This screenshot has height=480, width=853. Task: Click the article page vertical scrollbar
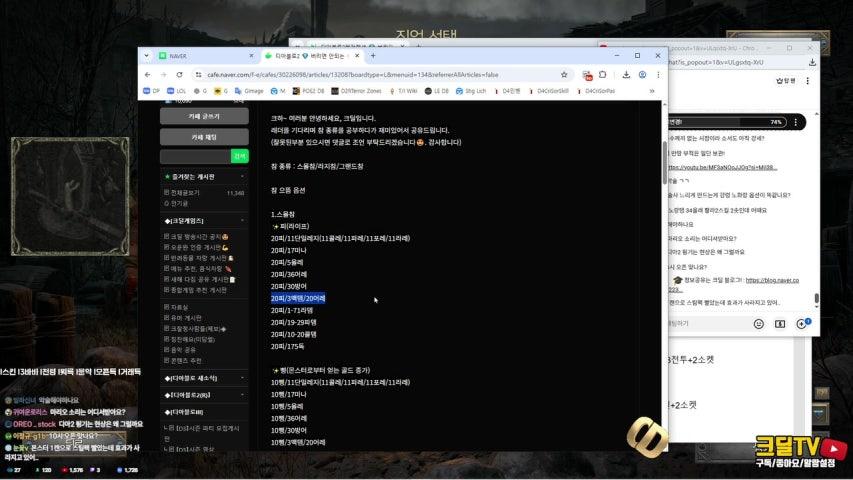coord(664,163)
